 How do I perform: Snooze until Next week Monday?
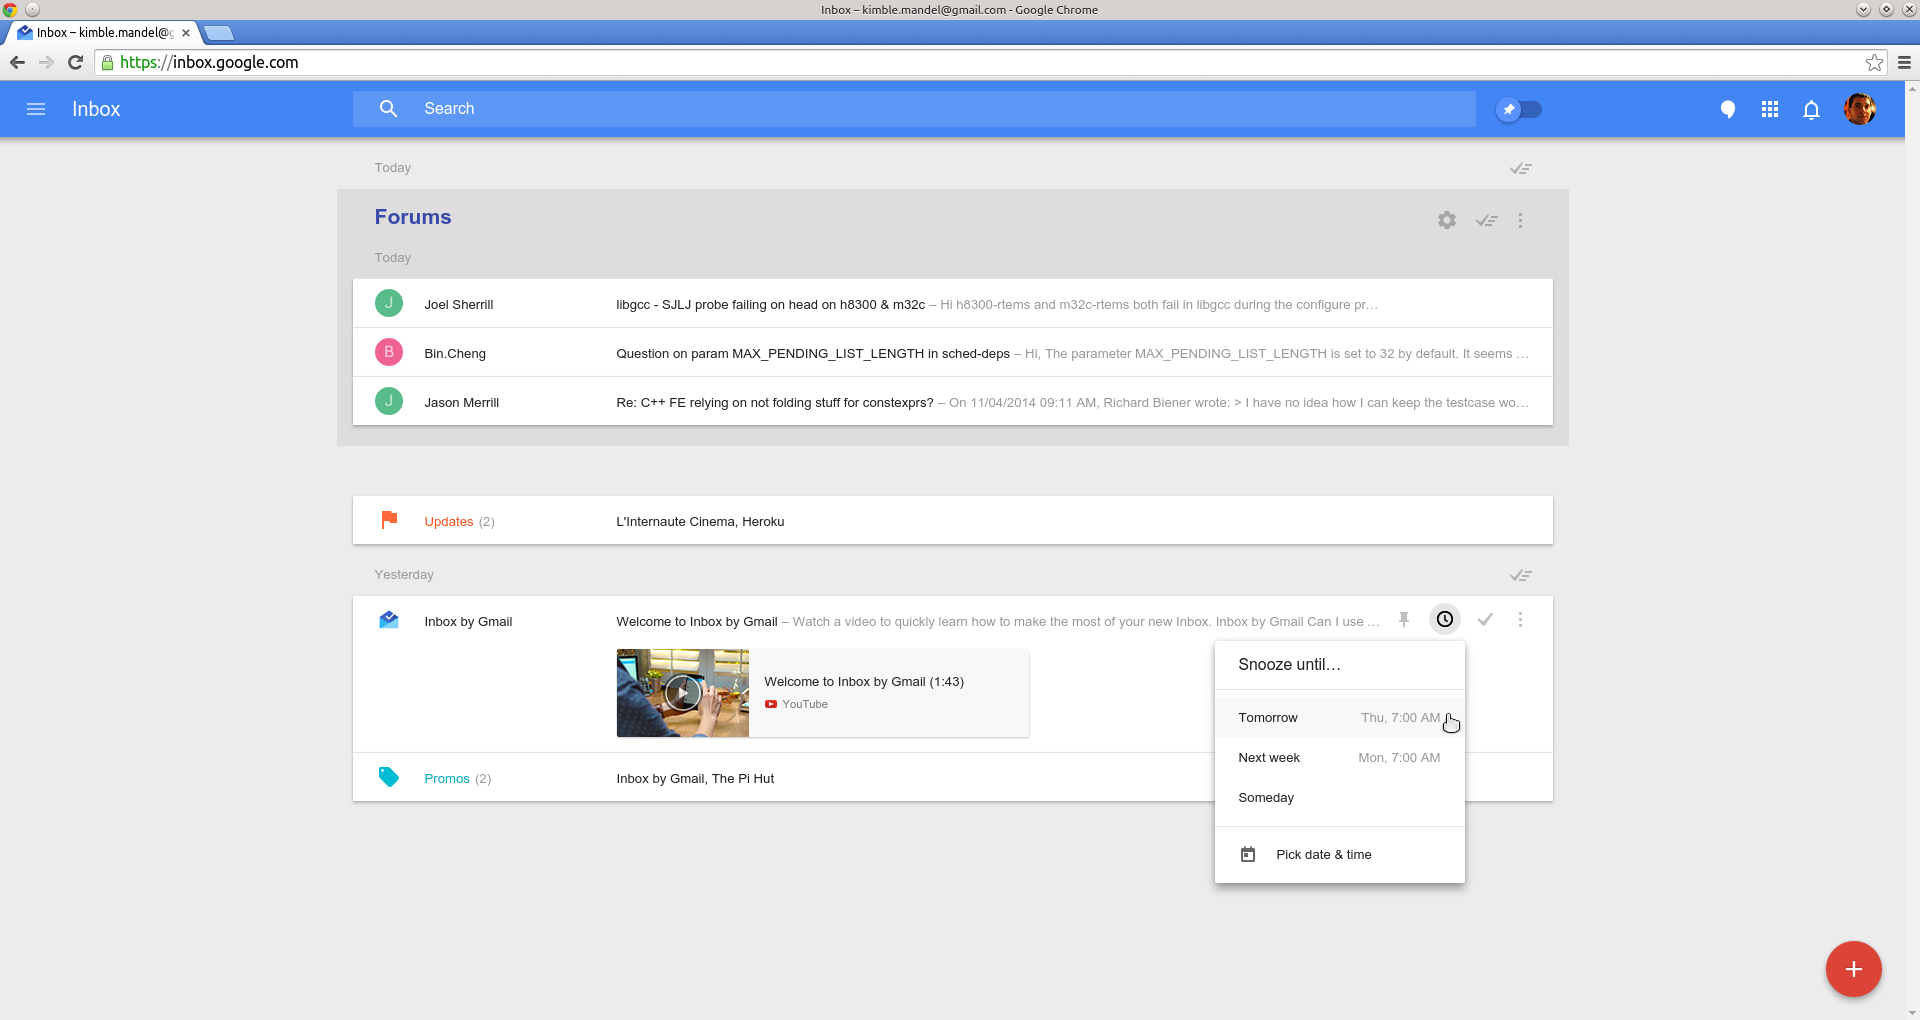pyautogui.click(x=1339, y=758)
